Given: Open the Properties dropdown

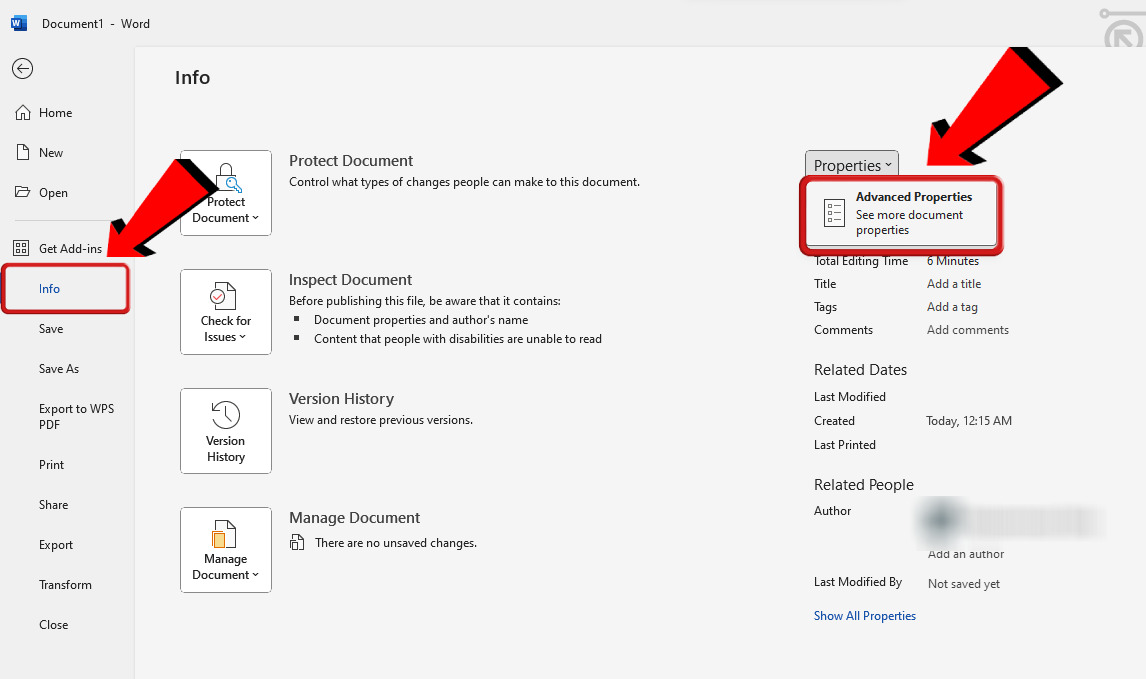Looking at the screenshot, I should 851,165.
